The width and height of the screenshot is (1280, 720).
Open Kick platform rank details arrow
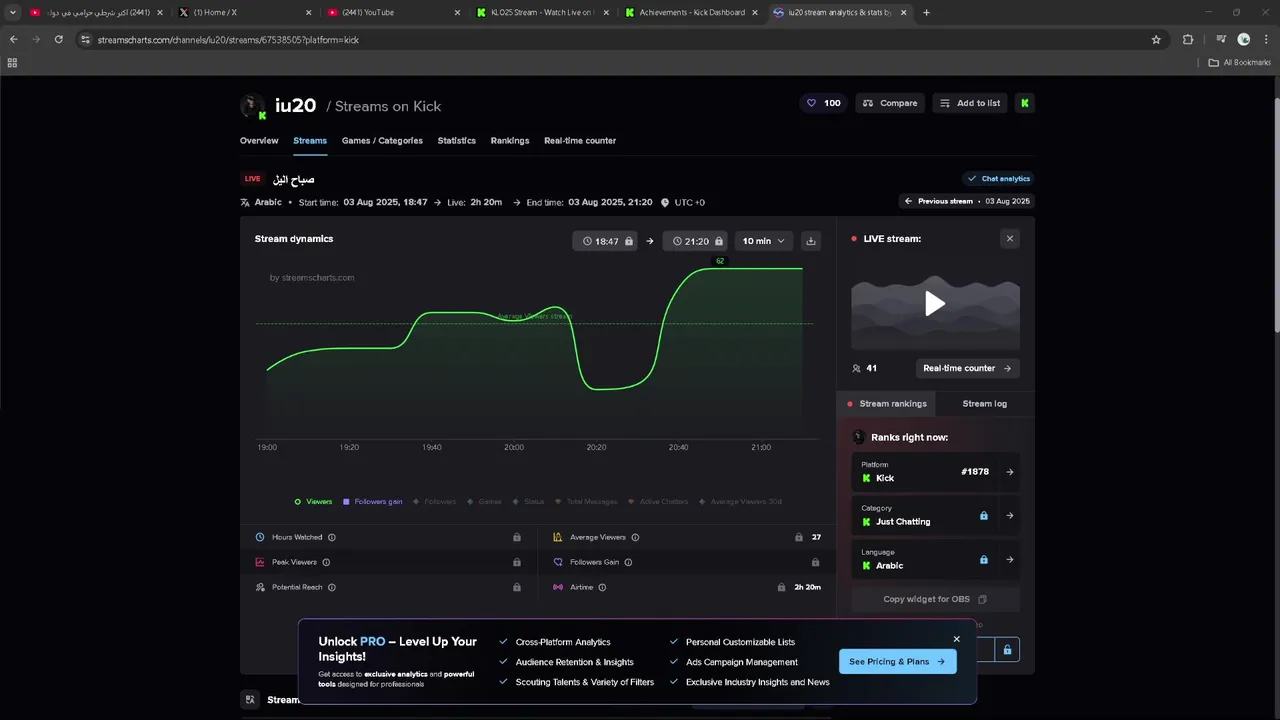click(x=1010, y=472)
